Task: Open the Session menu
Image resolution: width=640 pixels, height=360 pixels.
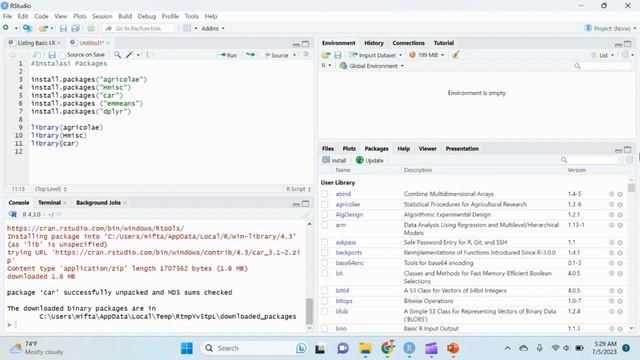Action: click(102, 16)
